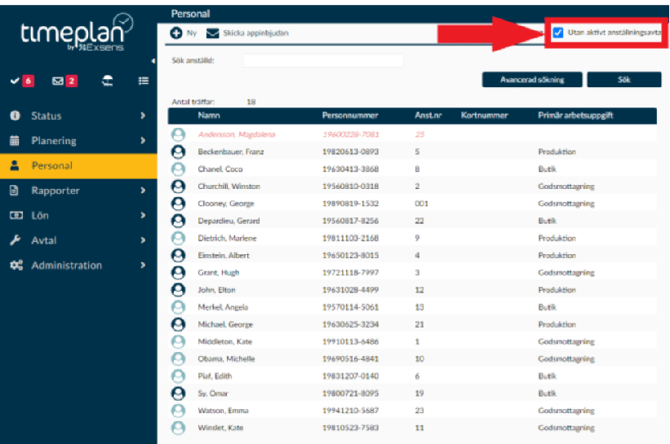Open the mail messages icon with badge 2

[57, 80]
